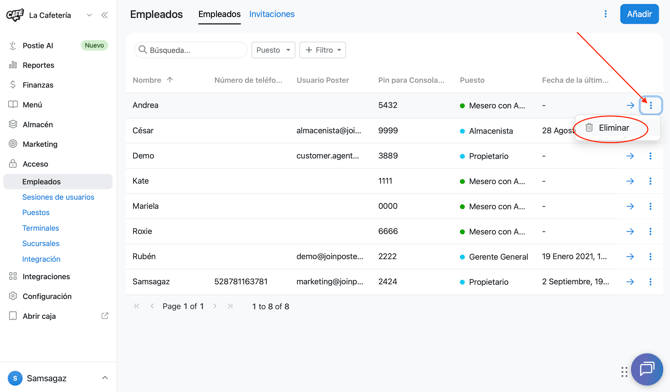Image resolution: width=670 pixels, height=392 pixels.
Task: Click the Acceso lock icon
Action: coord(13,163)
